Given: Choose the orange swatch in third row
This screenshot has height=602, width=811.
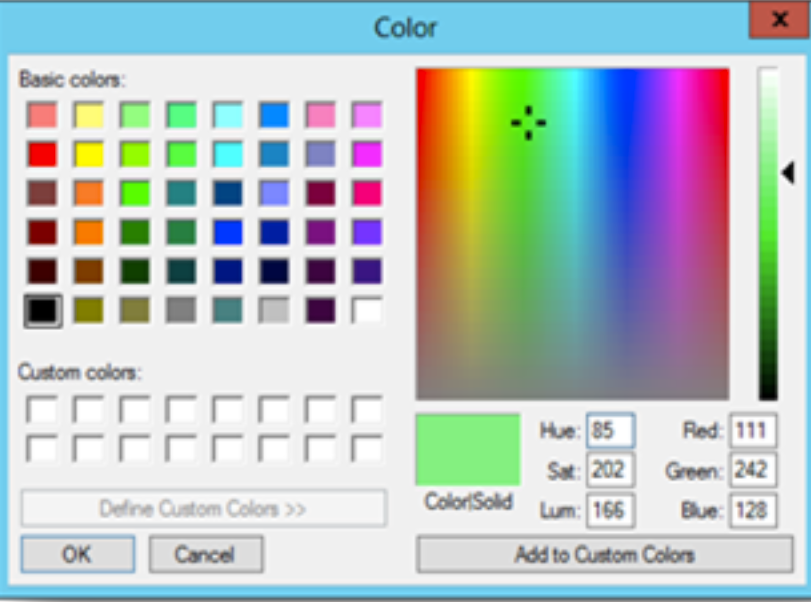Looking at the screenshot, I should (x=89, y=193).
